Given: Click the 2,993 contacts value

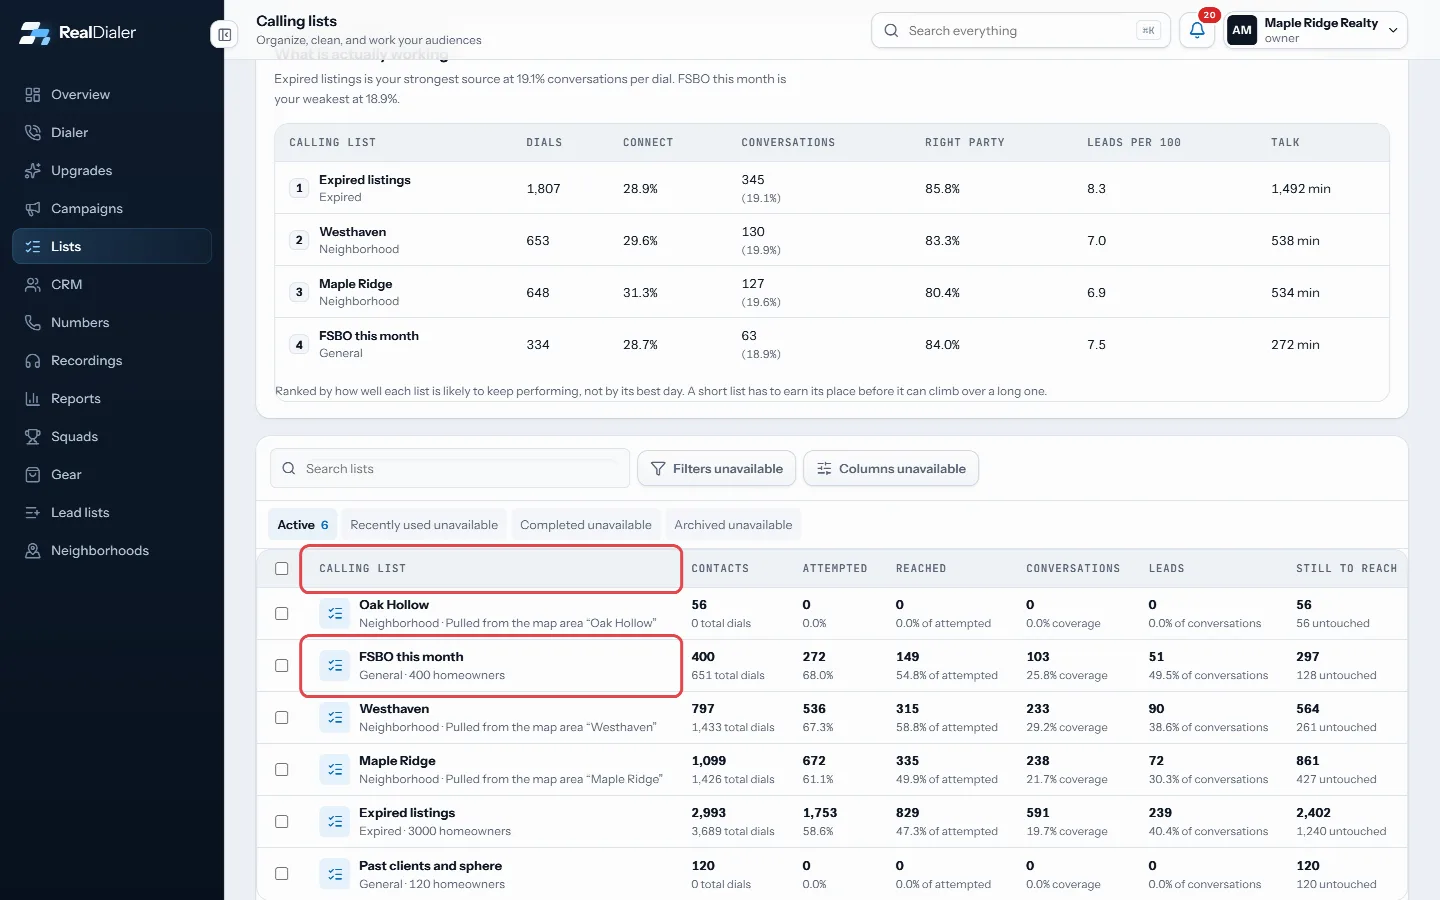Looking at the screenshot, I should coord(709,813).
